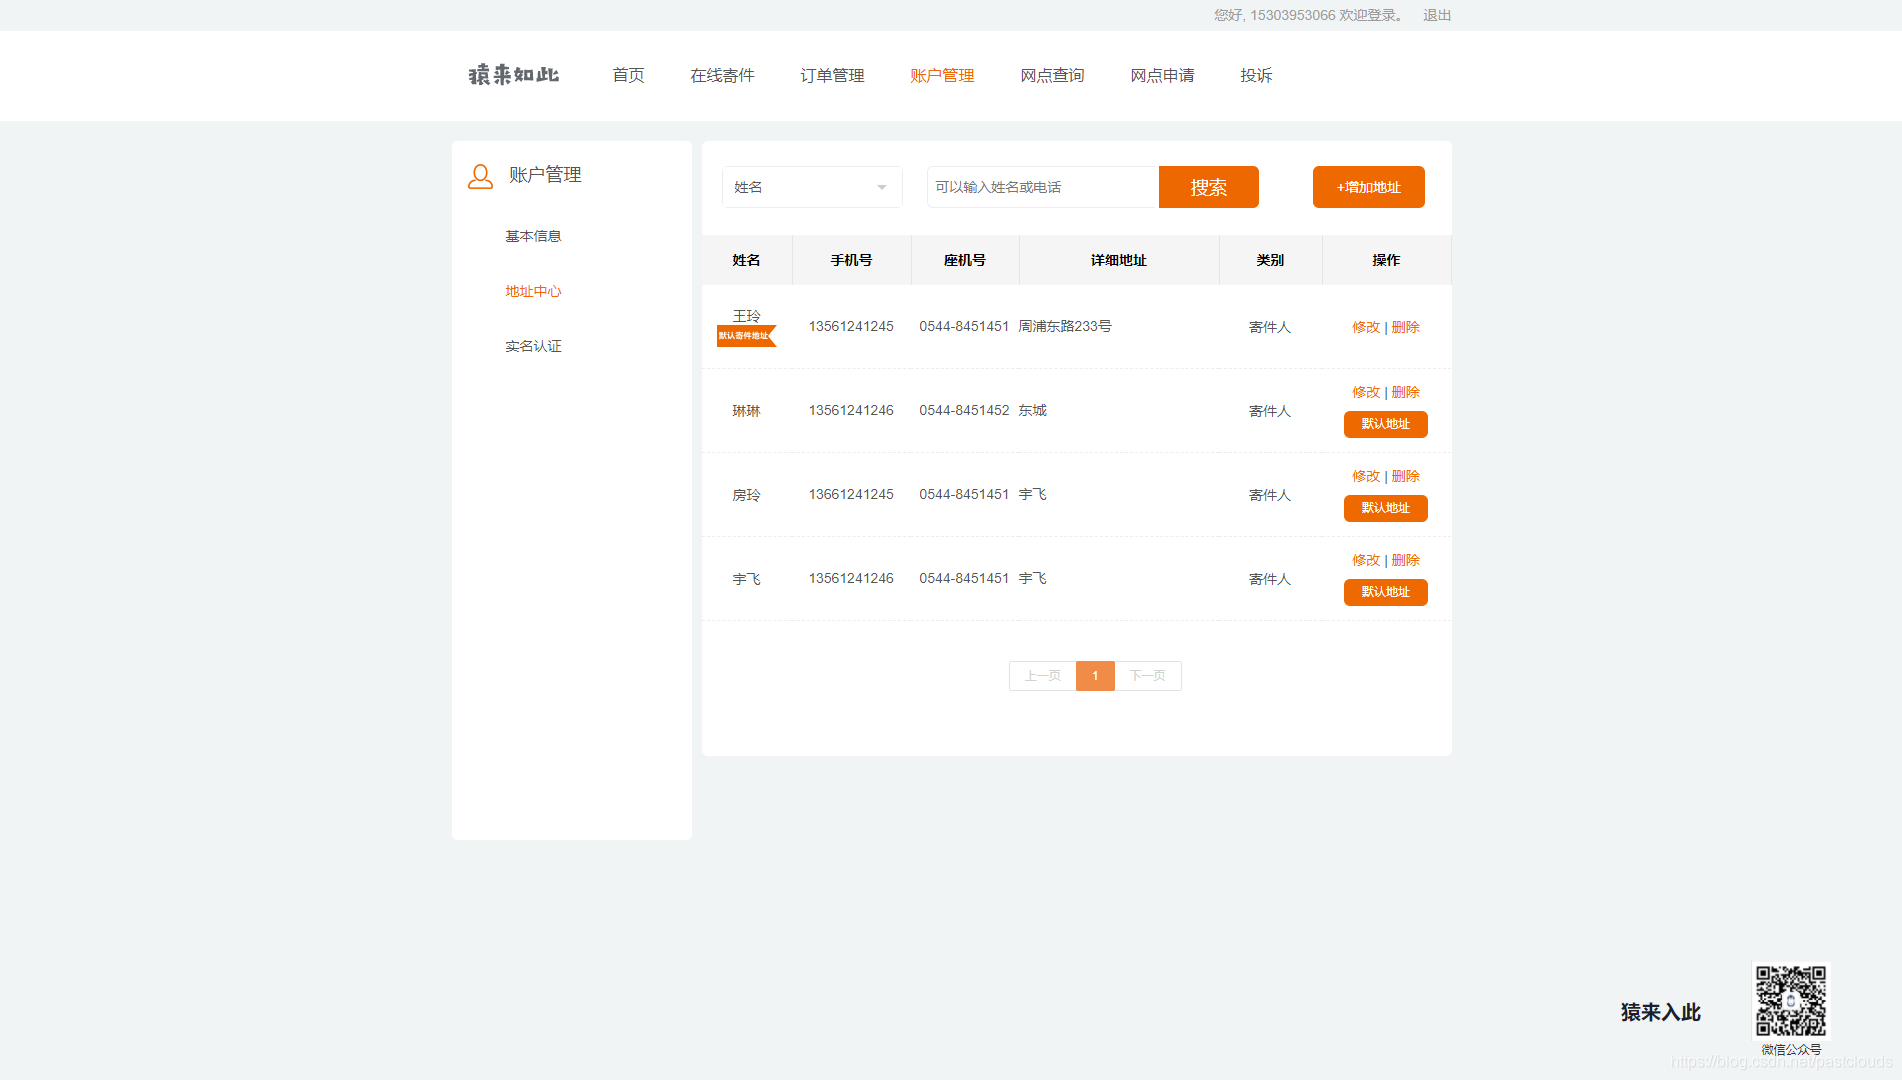Select 基本信息 in the sidebar
The image size is (1902, 1080).
click(x=533, y=236)
